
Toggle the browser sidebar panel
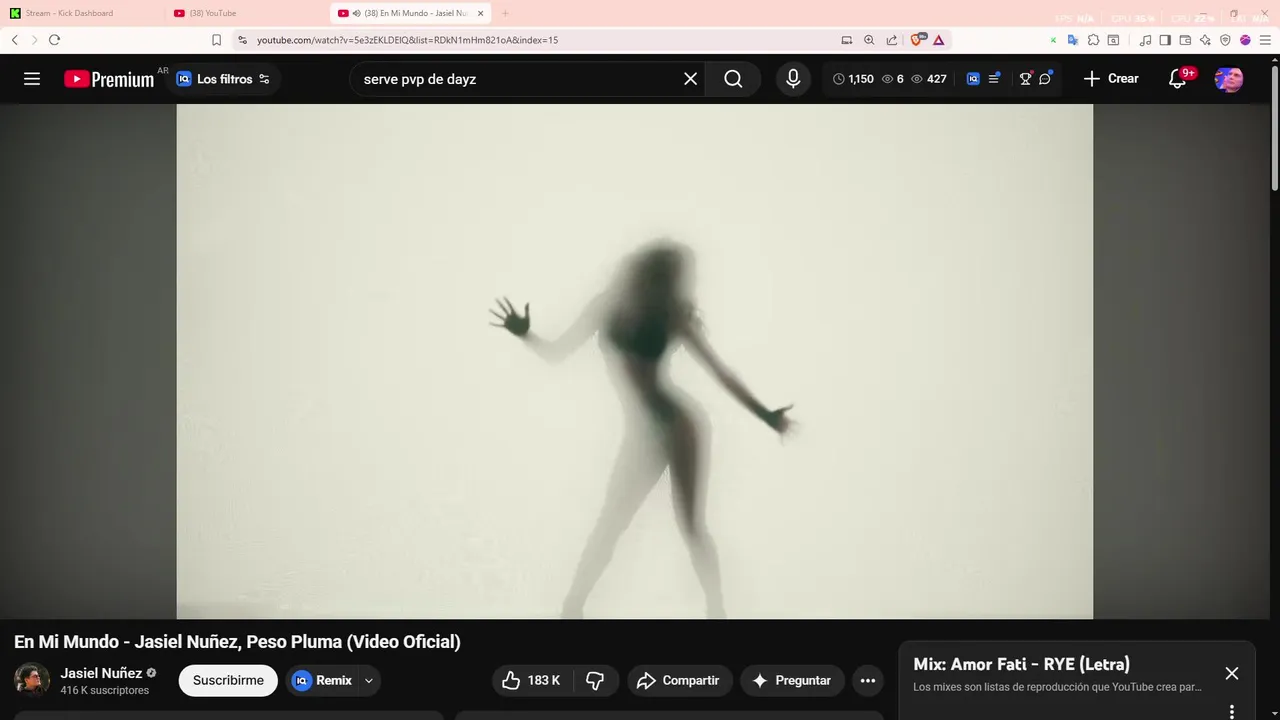pos(1165,40)
